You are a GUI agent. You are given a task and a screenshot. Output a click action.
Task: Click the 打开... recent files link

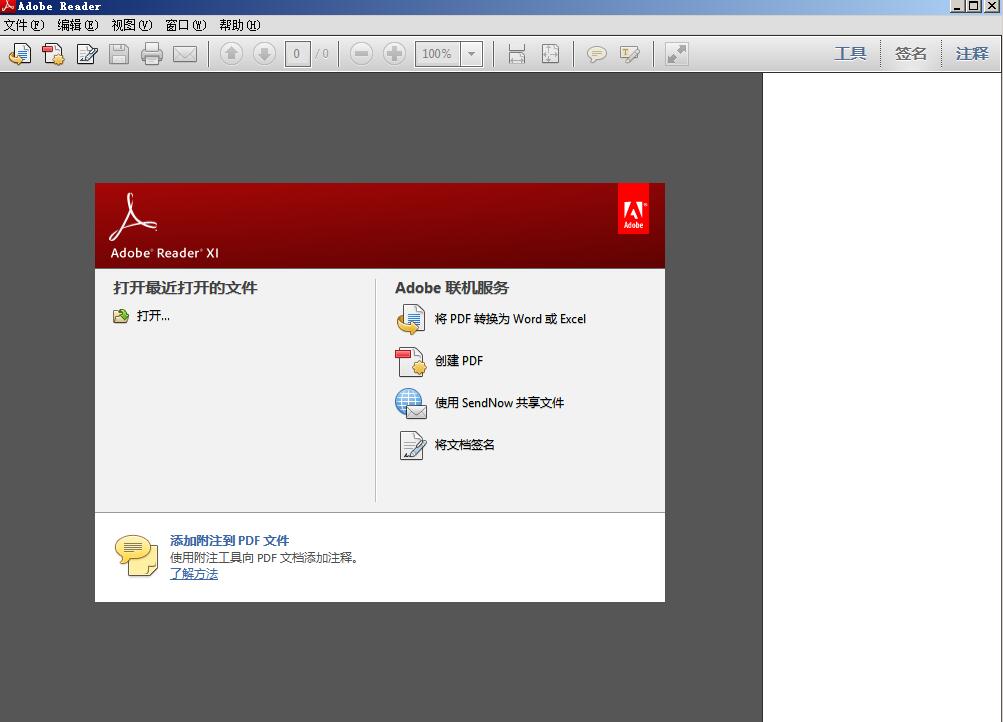point(154,316)
